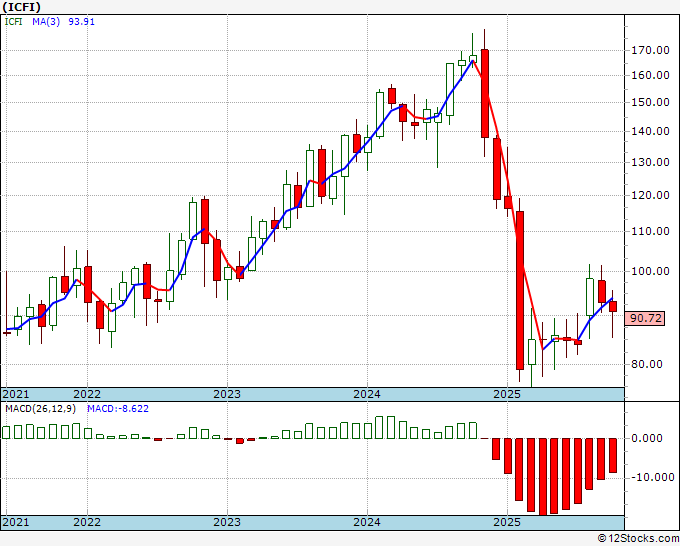Viewport: 680px width, 546px height.
Task: Click the MACD(26,12,9) indicator label
Action: [x=40, y=409]
